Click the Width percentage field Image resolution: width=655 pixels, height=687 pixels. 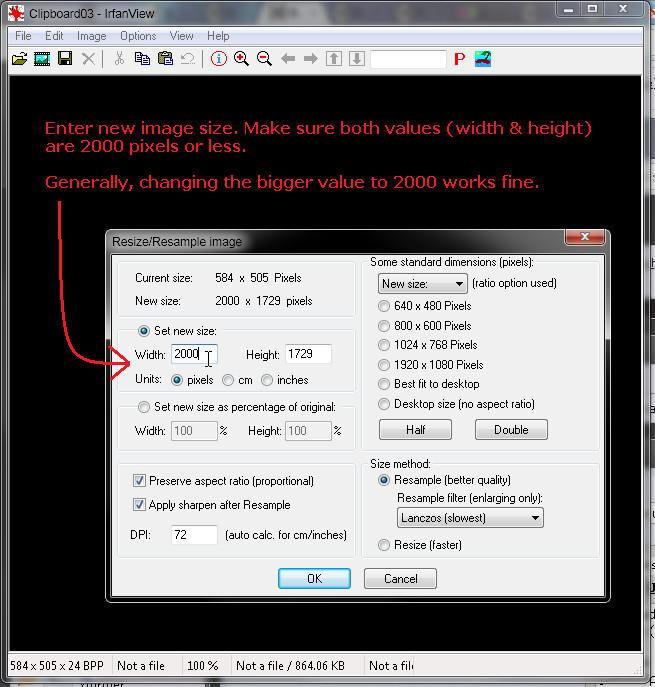coord(194,431)
